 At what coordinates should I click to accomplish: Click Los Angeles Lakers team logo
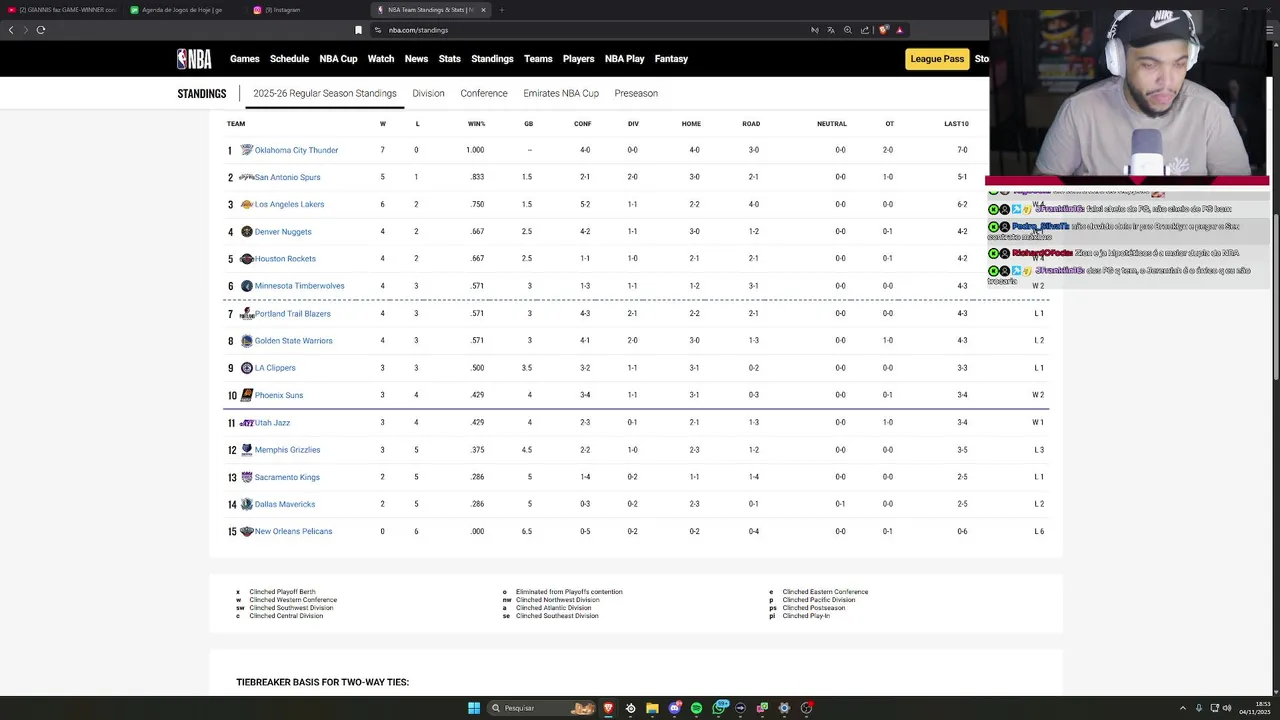click(247, 204)
